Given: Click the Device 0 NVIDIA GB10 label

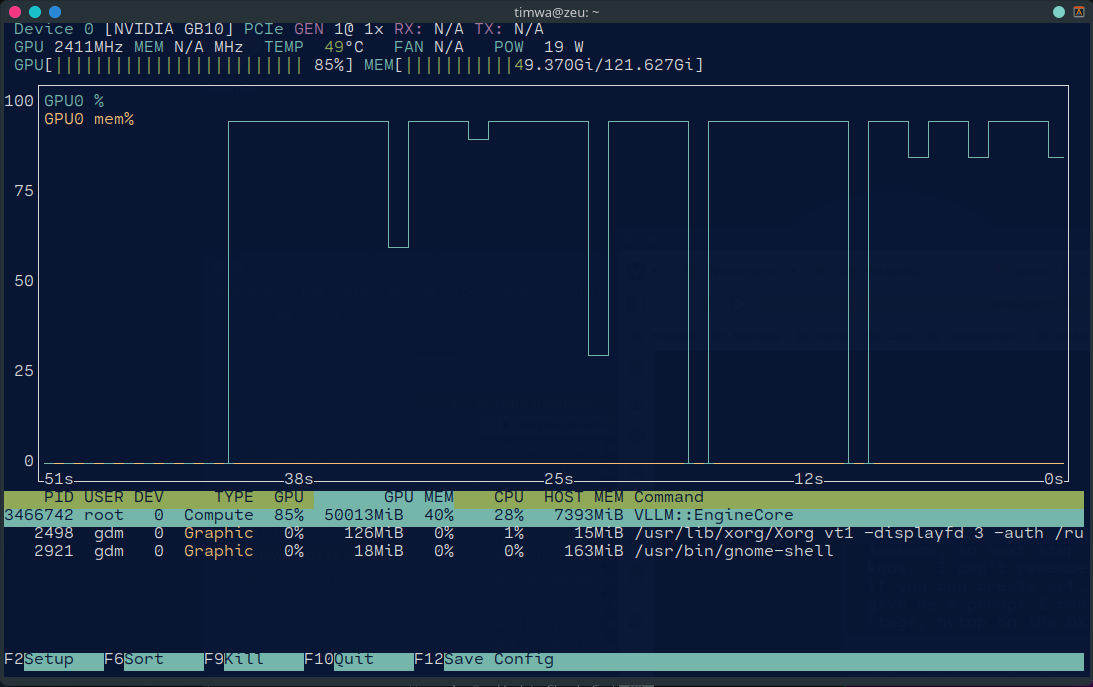Looking at the screenshot, I should coord(123,29).
